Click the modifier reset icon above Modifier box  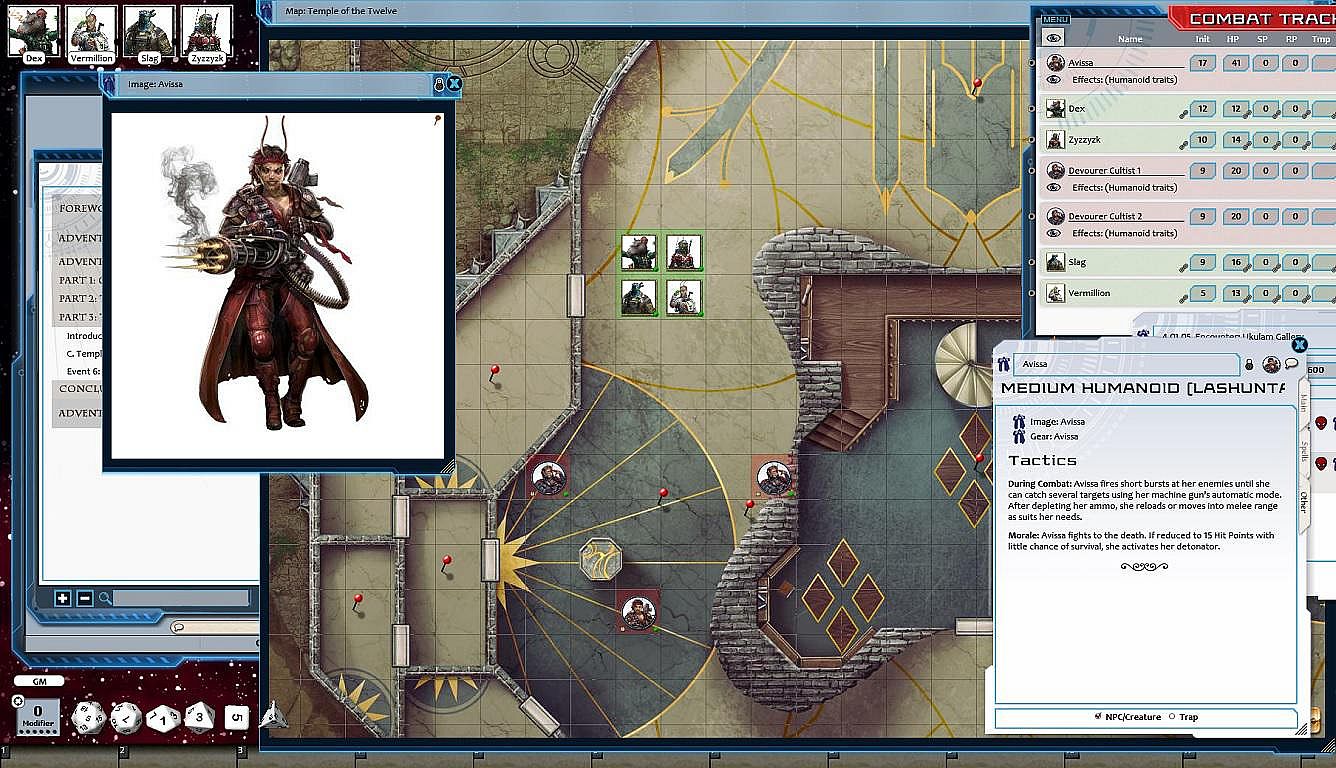click(x=18, y=701)
